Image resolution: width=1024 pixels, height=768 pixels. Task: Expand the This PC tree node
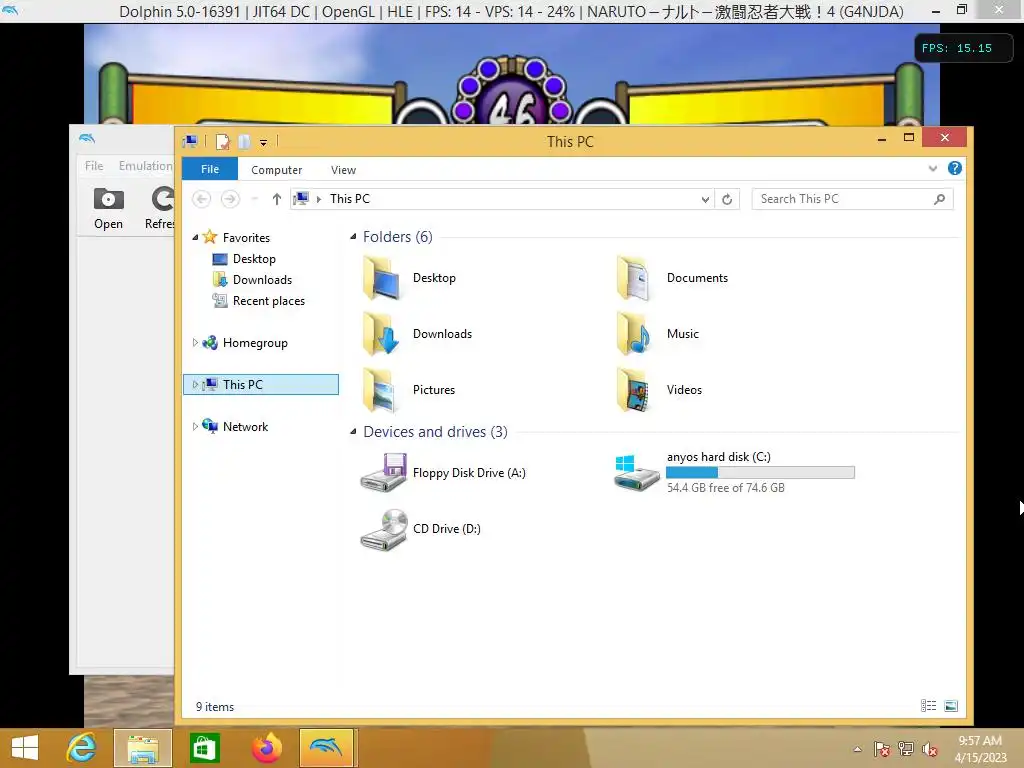coord(195,385)
